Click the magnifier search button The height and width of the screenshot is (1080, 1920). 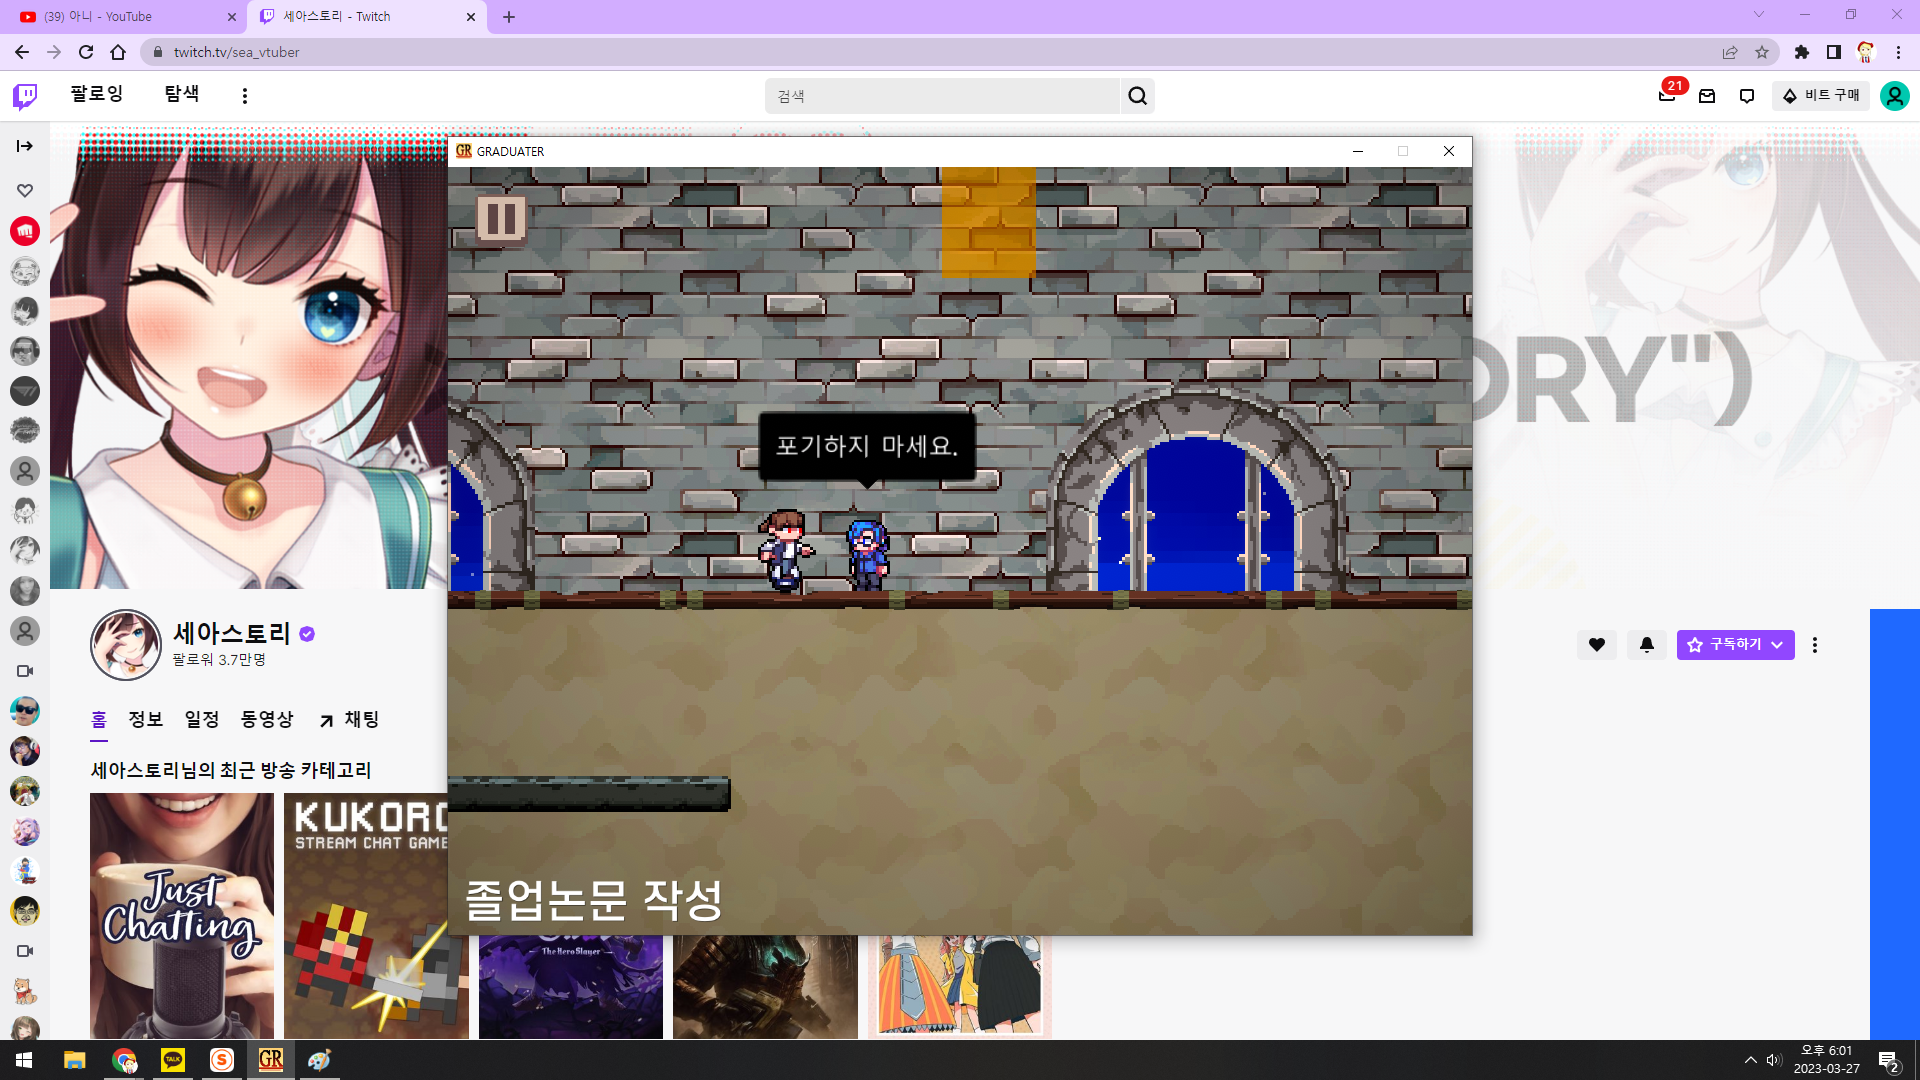coord(1138,96)
